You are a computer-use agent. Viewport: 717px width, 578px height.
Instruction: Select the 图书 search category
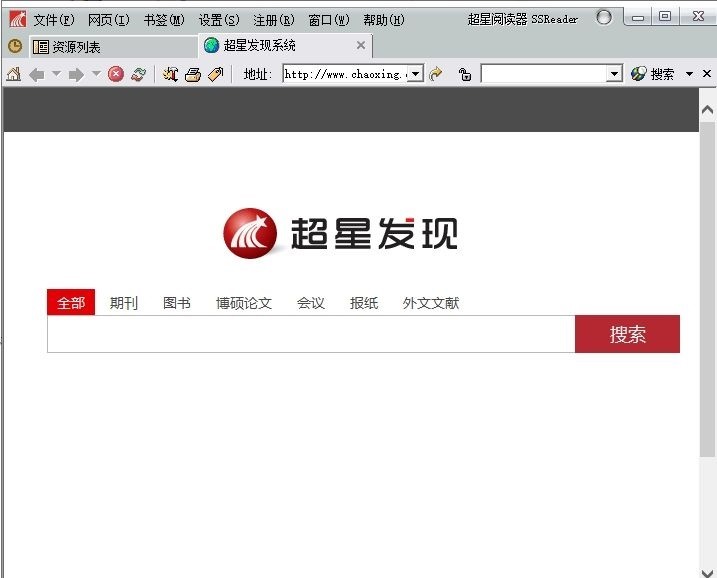pyautogui.click(x=177, y=303)
